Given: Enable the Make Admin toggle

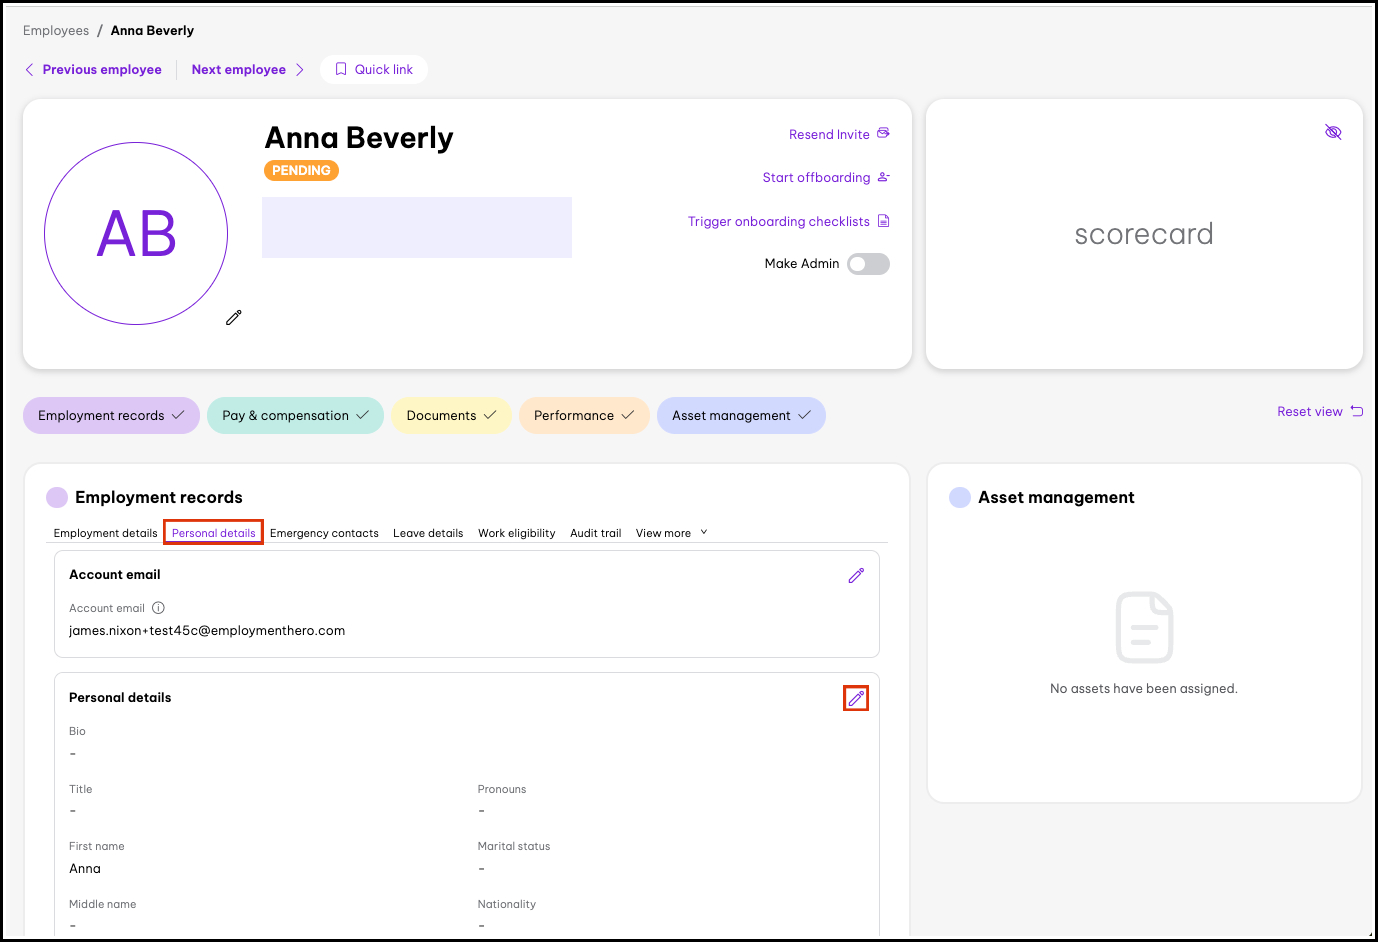Looking at the screenshot, I should click(867, 263).
